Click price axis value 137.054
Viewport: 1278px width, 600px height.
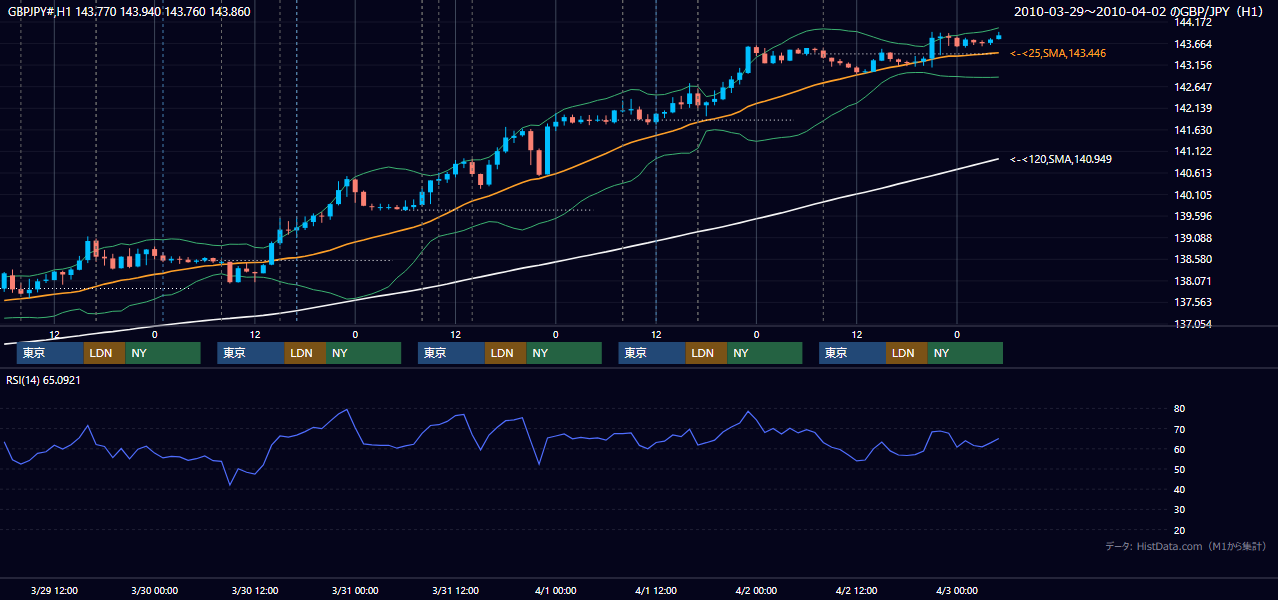(1195, 324)
